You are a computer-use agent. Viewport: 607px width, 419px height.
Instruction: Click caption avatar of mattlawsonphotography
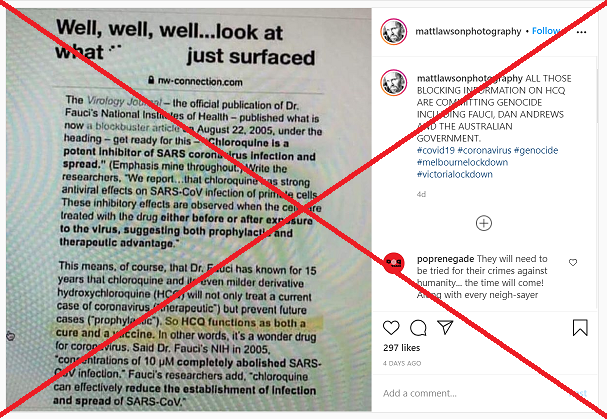point(394,83)
